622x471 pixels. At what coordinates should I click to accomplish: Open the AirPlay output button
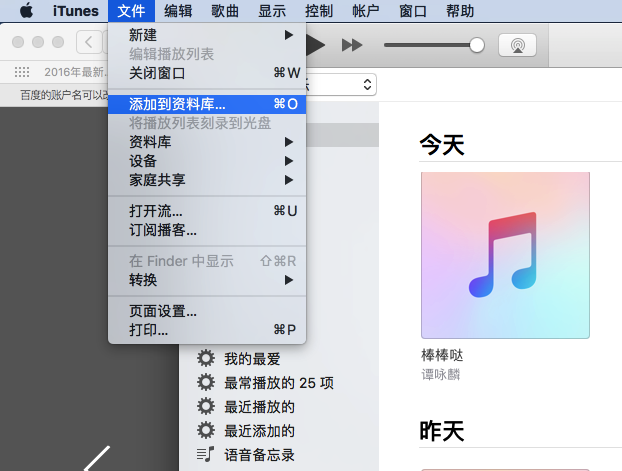tap(517, 45)
